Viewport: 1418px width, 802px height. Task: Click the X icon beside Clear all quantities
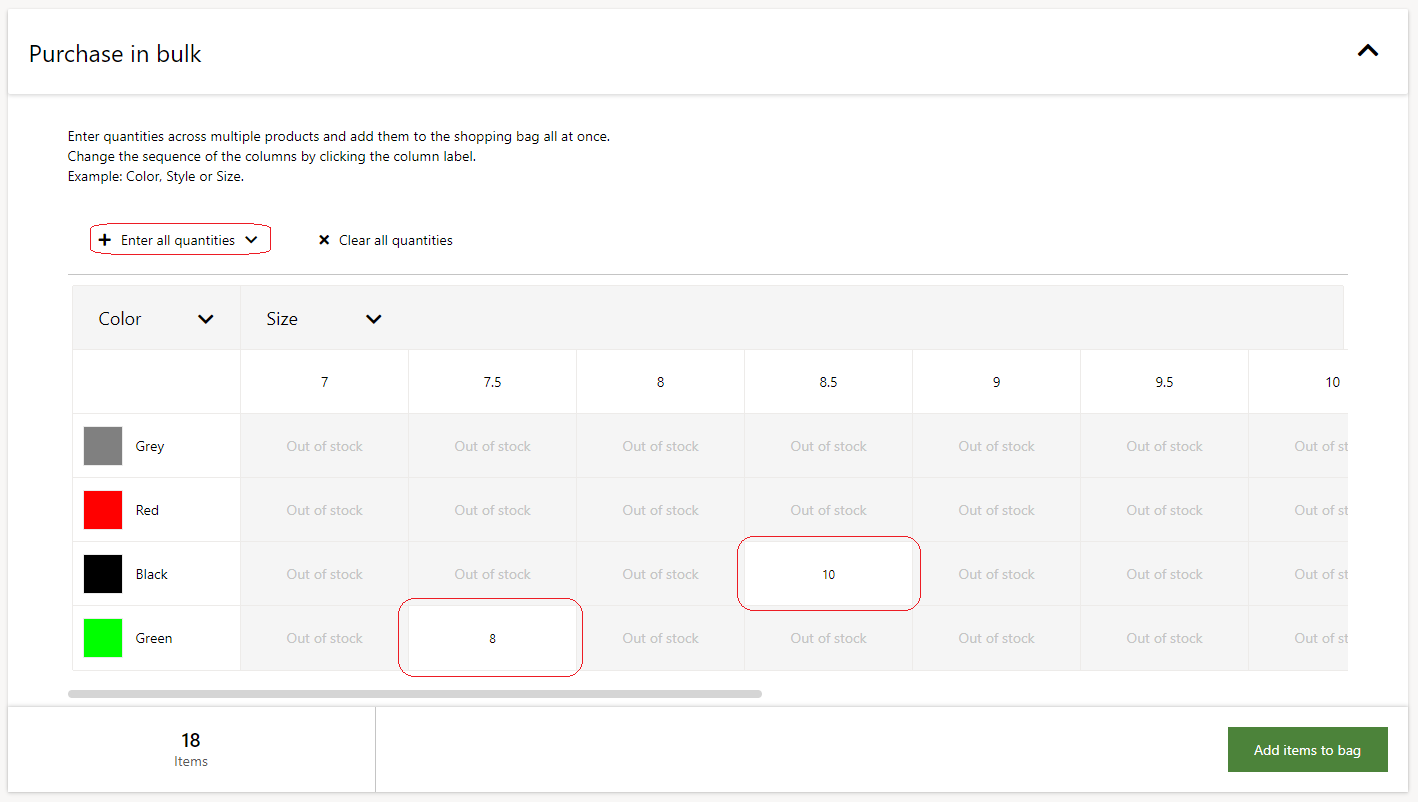[x=324, y=240]
